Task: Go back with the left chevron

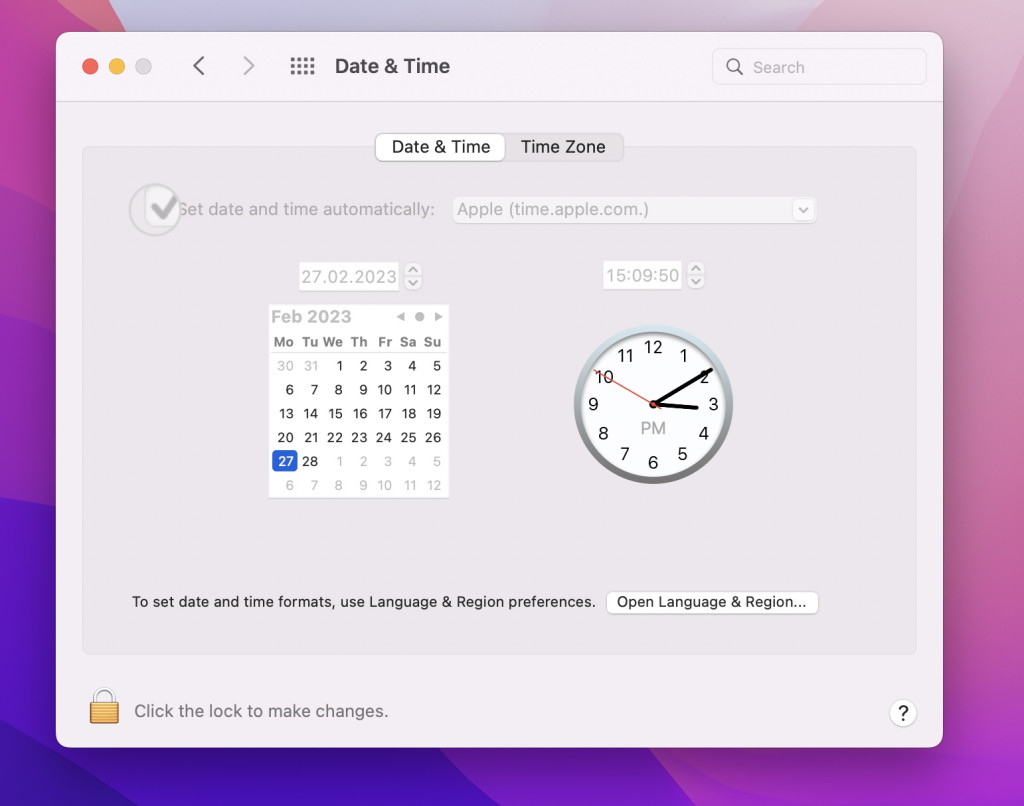Action: tap(199, 66)
